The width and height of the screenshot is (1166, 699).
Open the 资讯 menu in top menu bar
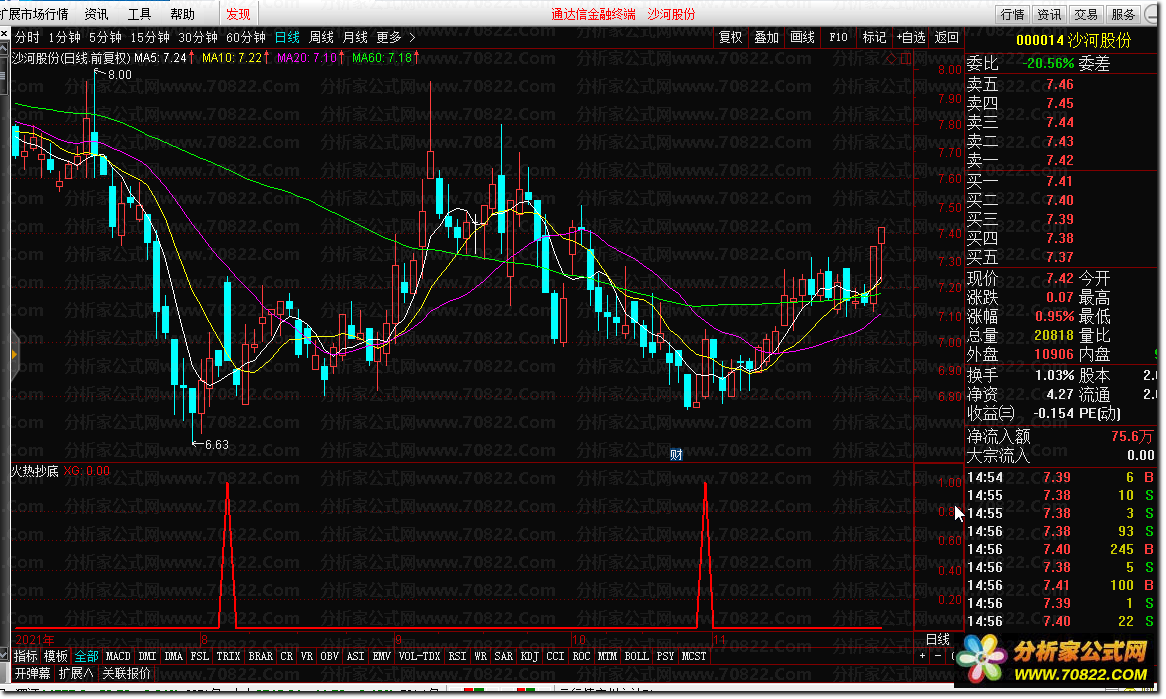point(96,14)
